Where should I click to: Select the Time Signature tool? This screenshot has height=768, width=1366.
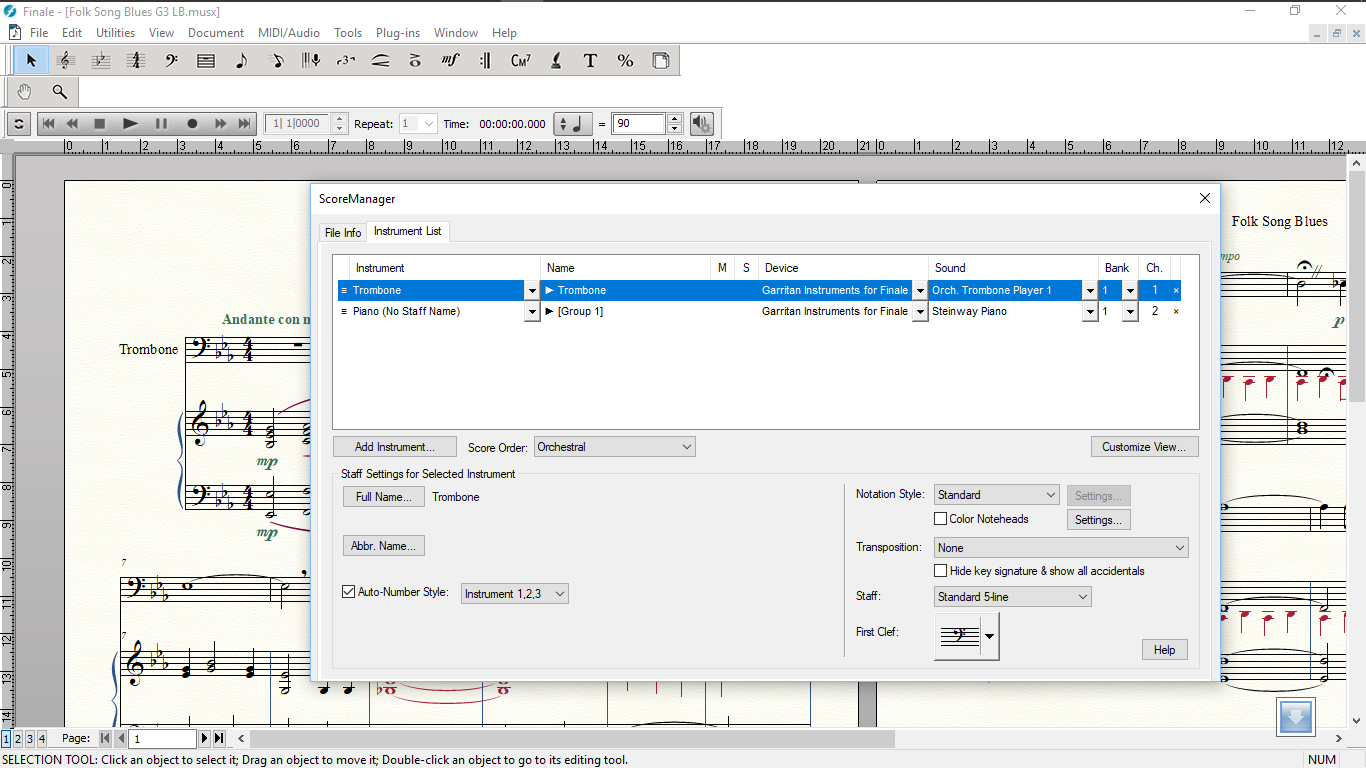coord(136,61)
